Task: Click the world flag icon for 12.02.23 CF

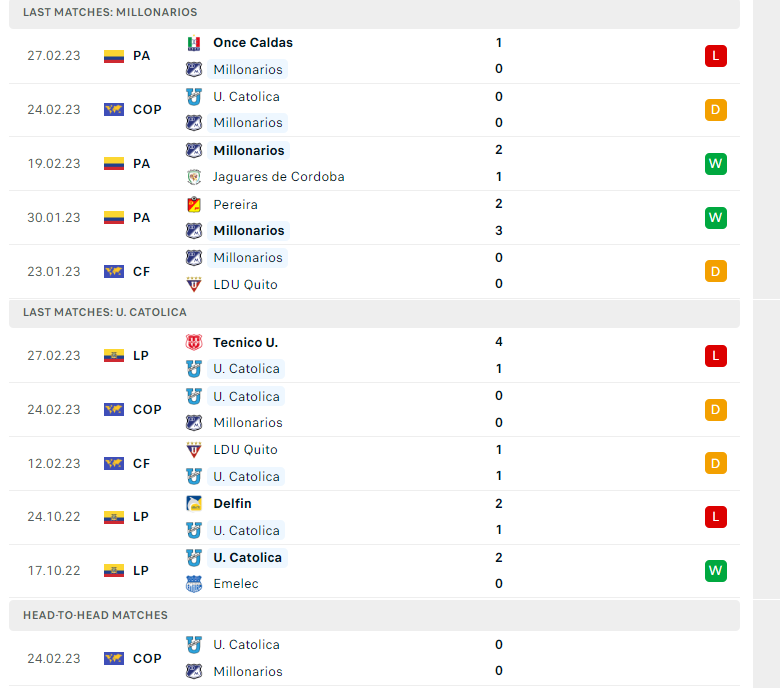Action: (x=114, y=464)
